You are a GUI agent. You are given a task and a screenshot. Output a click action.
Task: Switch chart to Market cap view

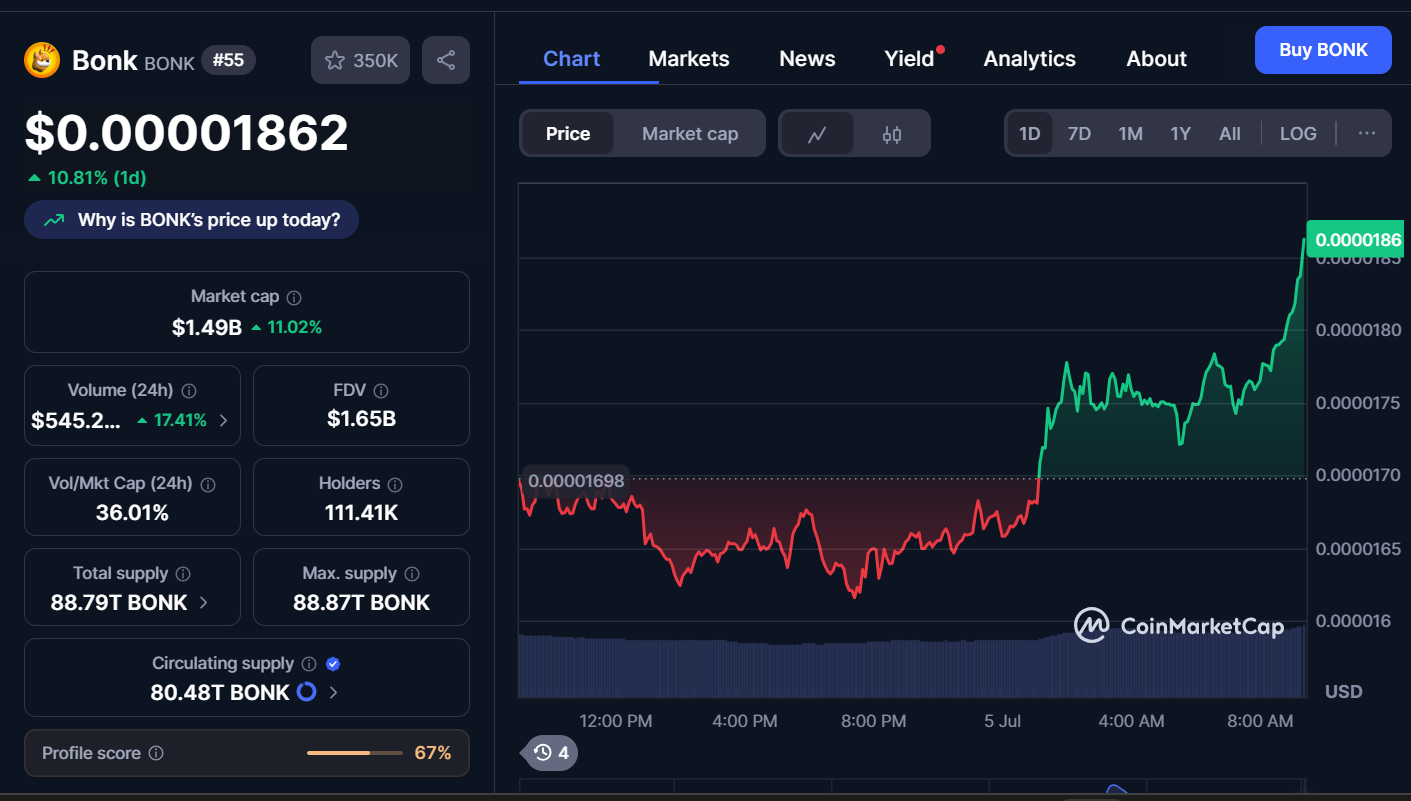(x=690, y=134)
